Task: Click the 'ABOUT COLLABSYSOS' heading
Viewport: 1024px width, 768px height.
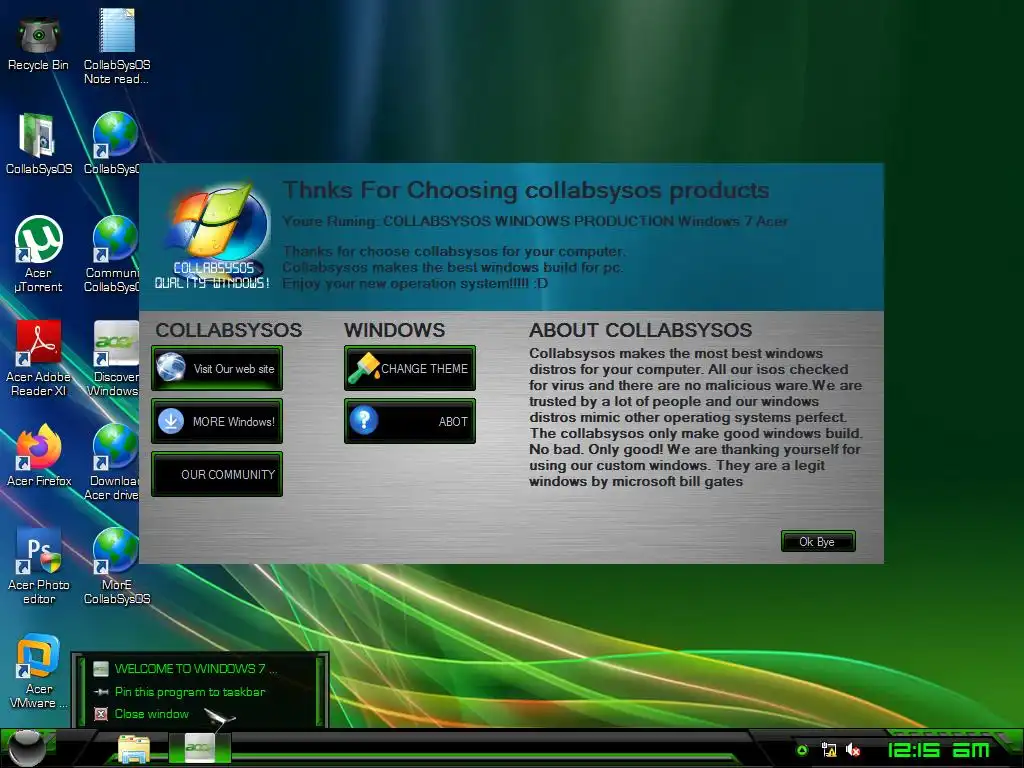Action: click(x=641, y=330)
